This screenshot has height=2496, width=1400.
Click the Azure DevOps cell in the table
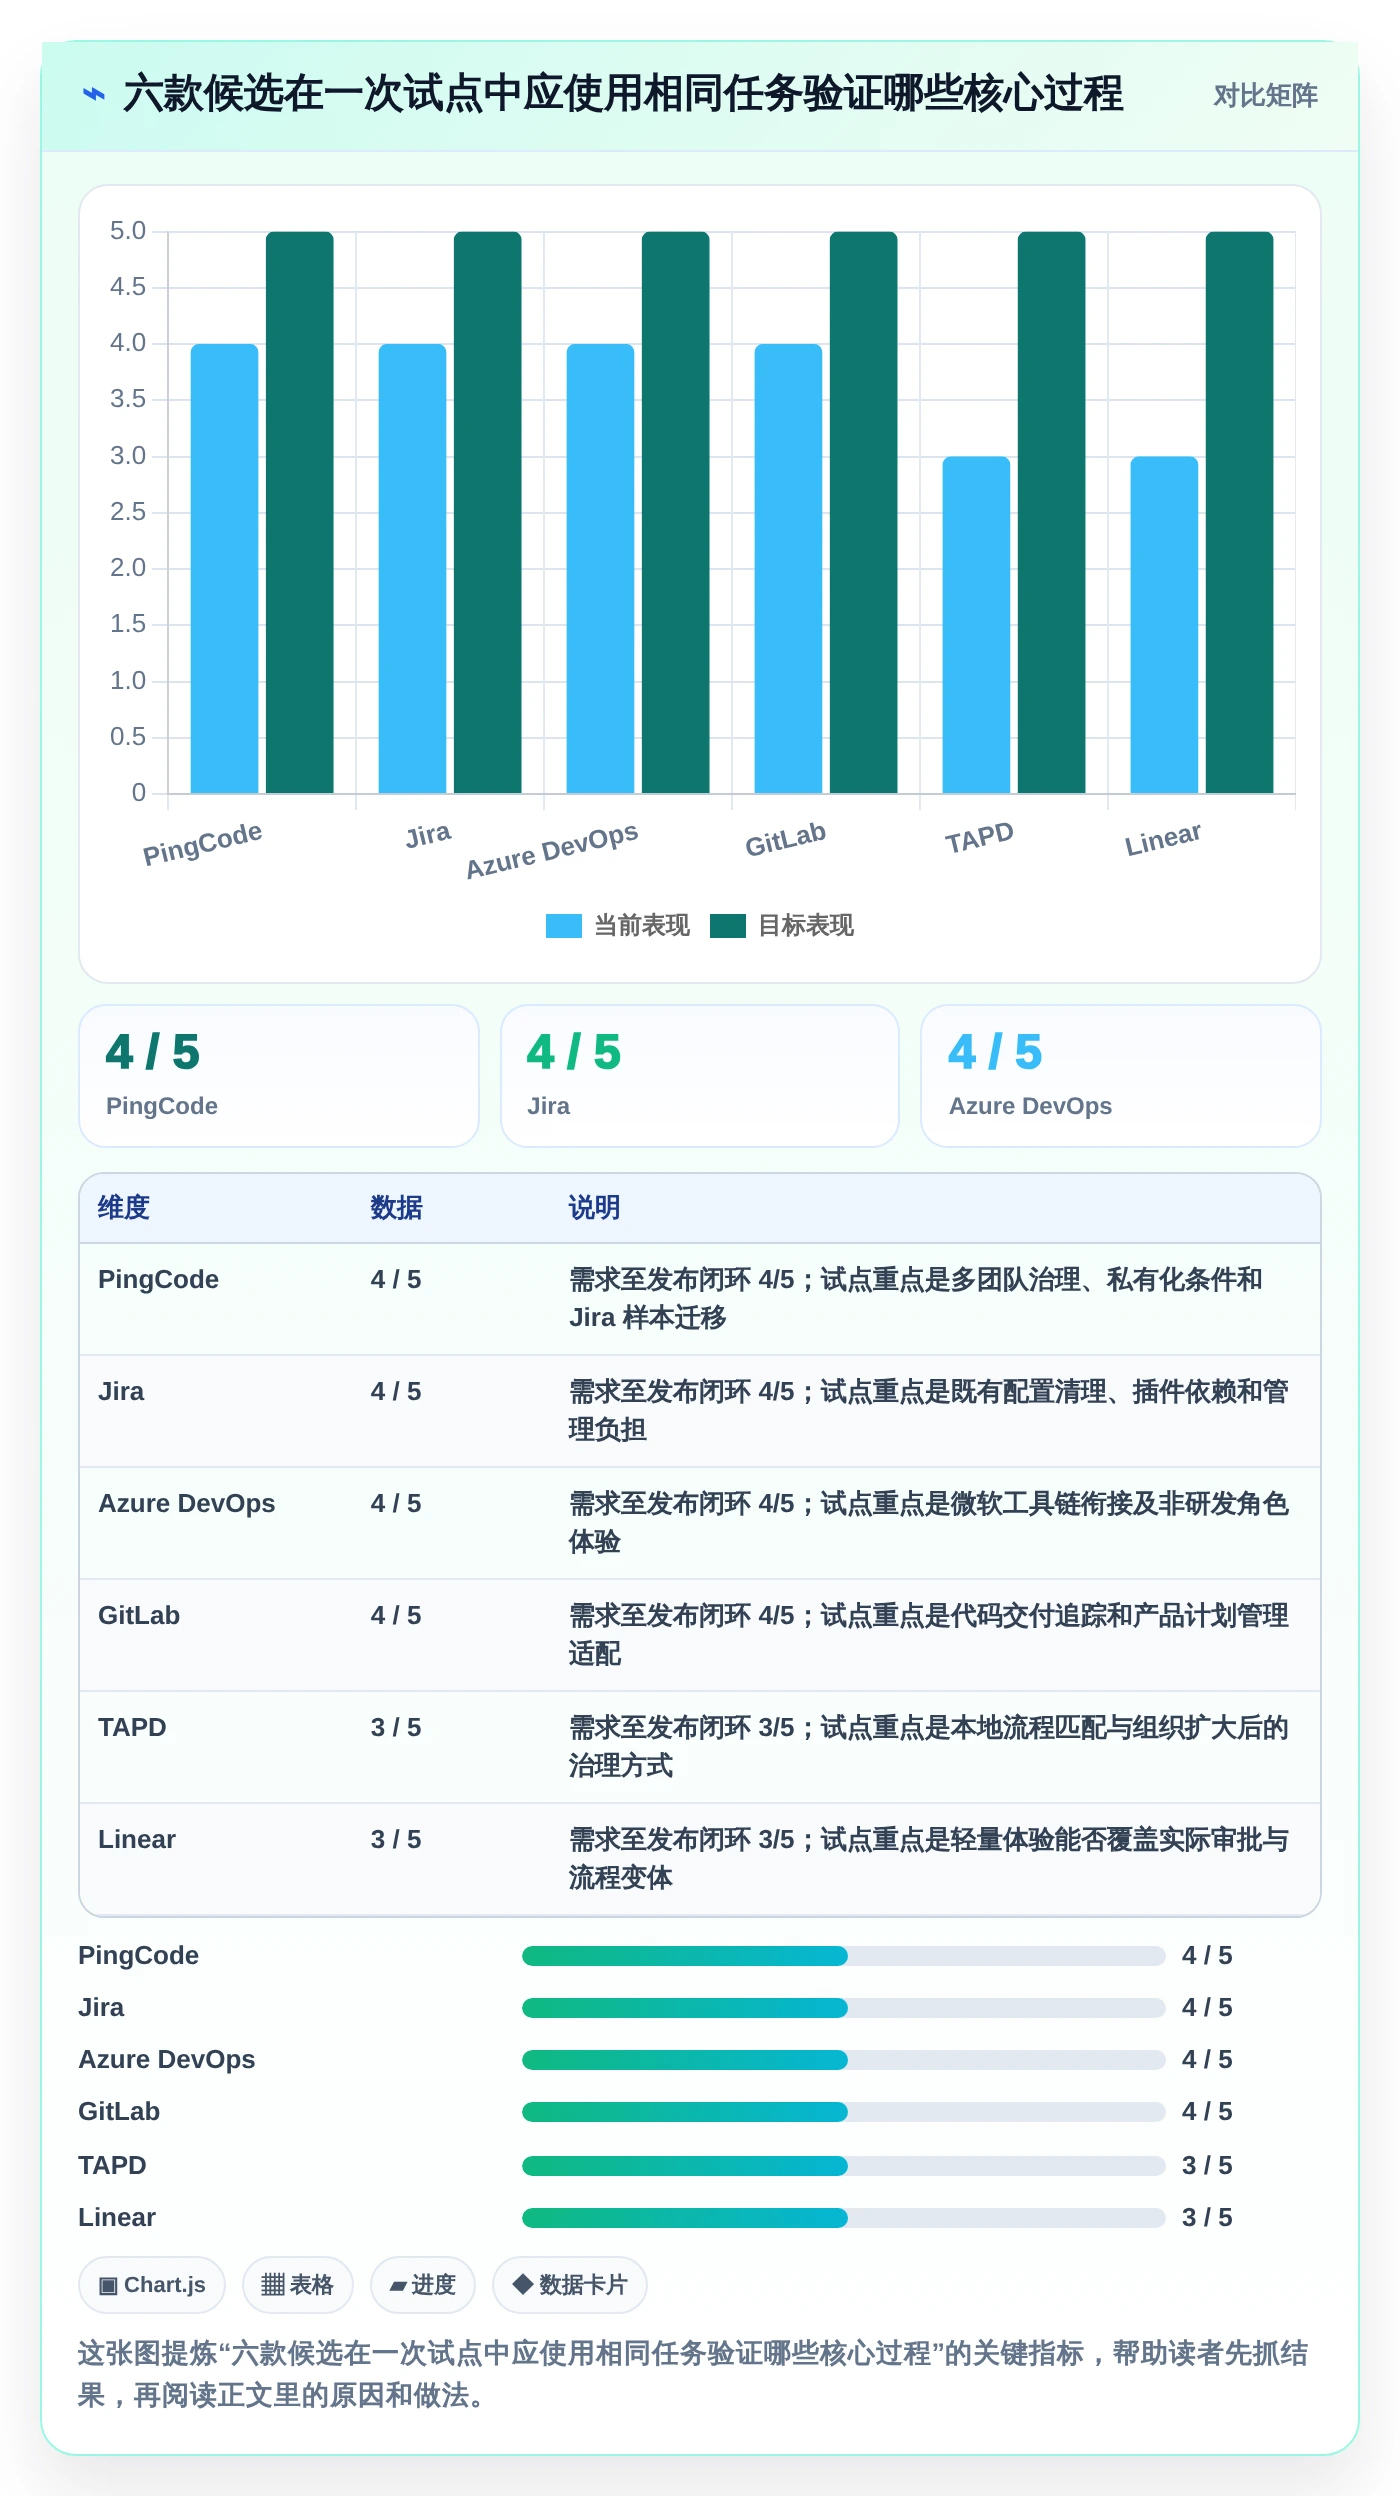[x=186, y=1504]
